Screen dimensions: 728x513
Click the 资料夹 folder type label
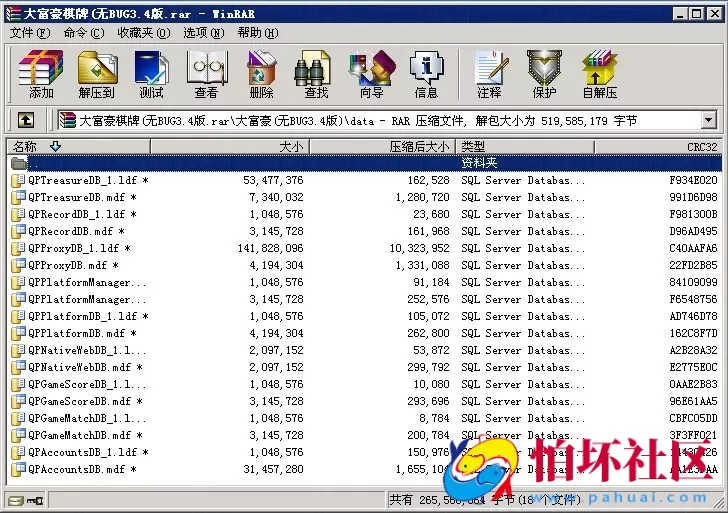pyautogui.click(x=479, y=163)
